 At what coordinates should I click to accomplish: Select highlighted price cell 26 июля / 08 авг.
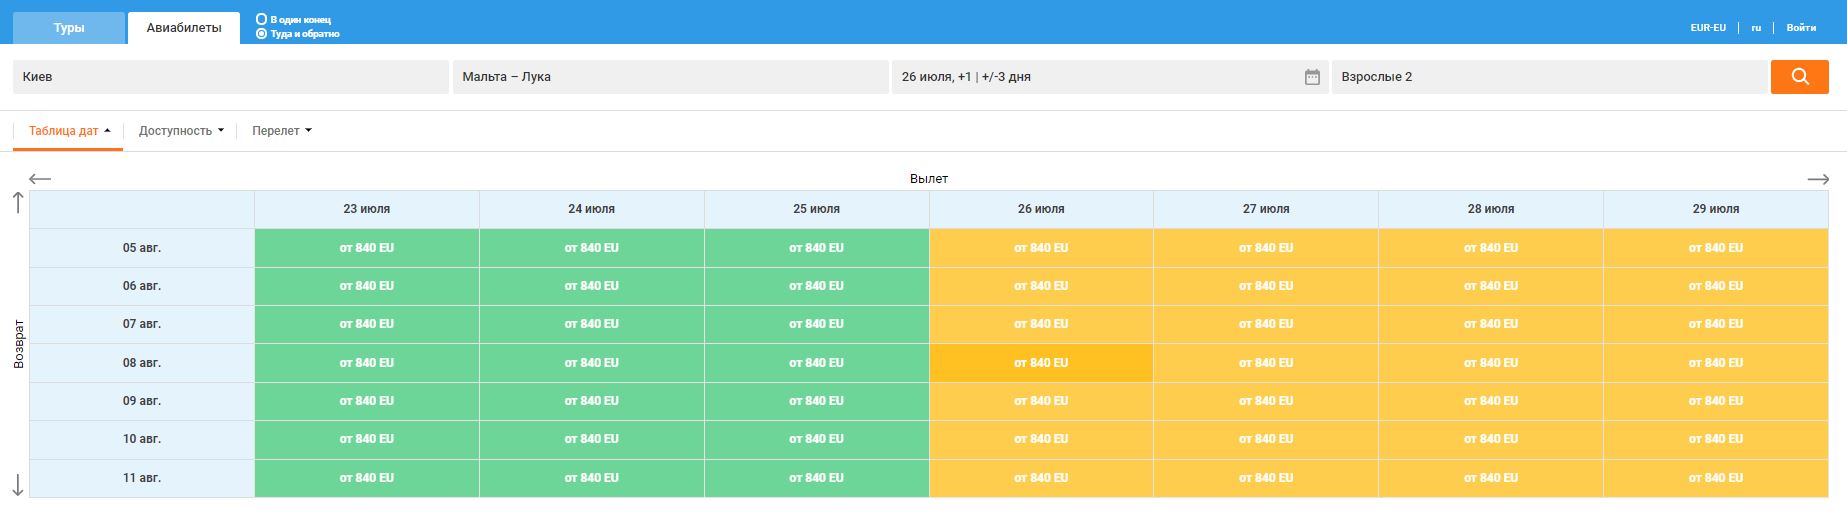pos(1040,363)
